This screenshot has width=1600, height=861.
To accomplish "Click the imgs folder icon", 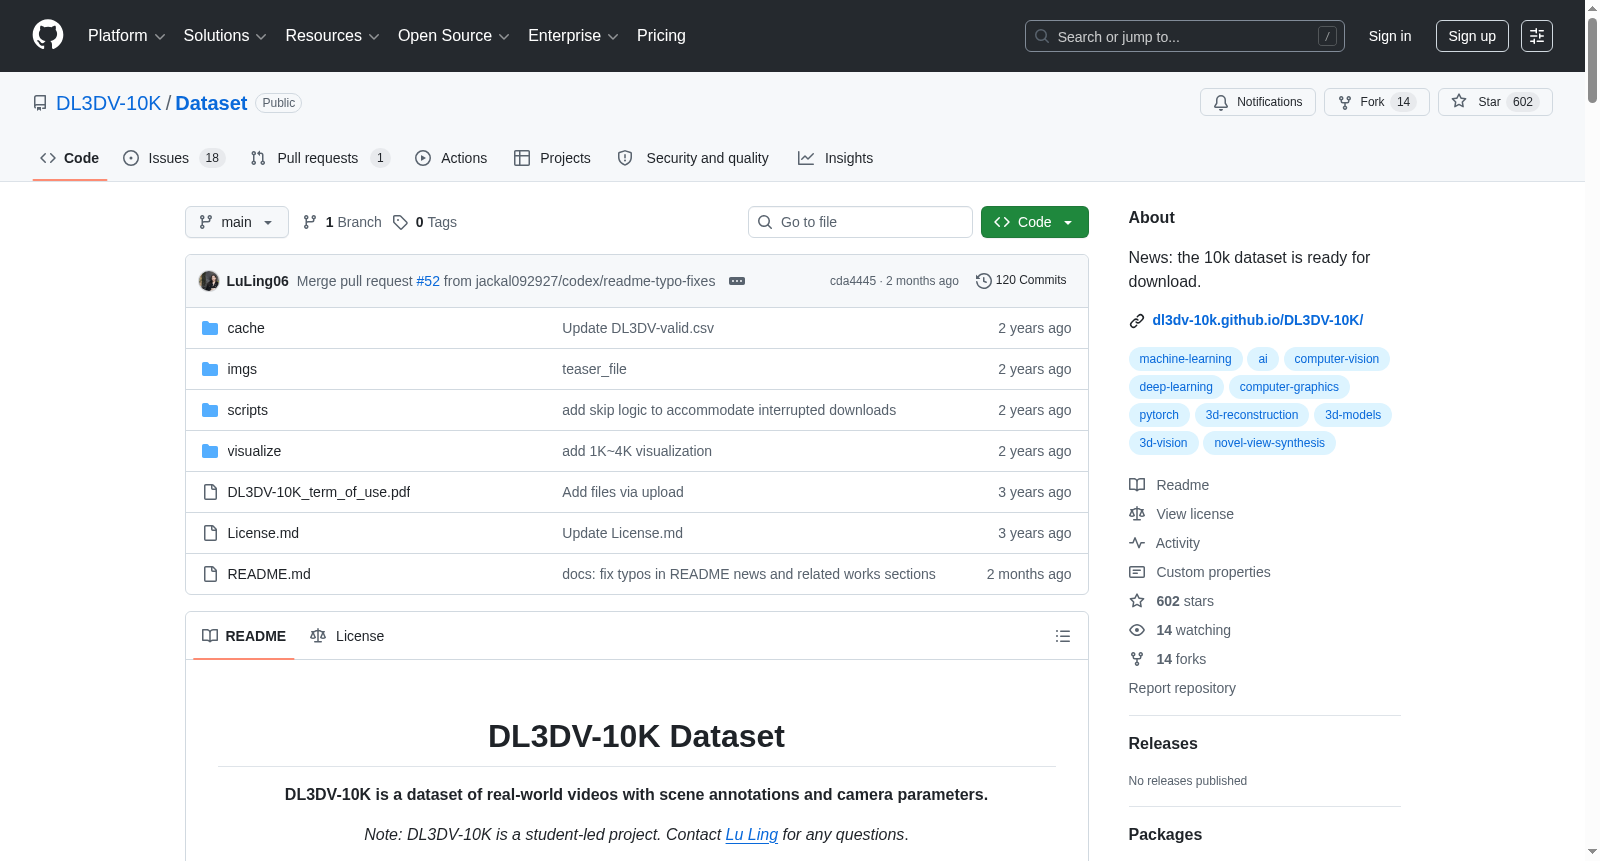I will pos(210,369).
